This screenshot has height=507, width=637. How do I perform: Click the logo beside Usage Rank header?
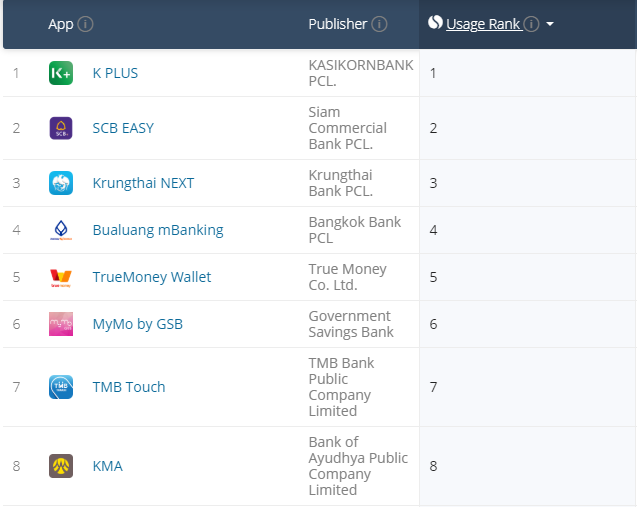point(435,22)
